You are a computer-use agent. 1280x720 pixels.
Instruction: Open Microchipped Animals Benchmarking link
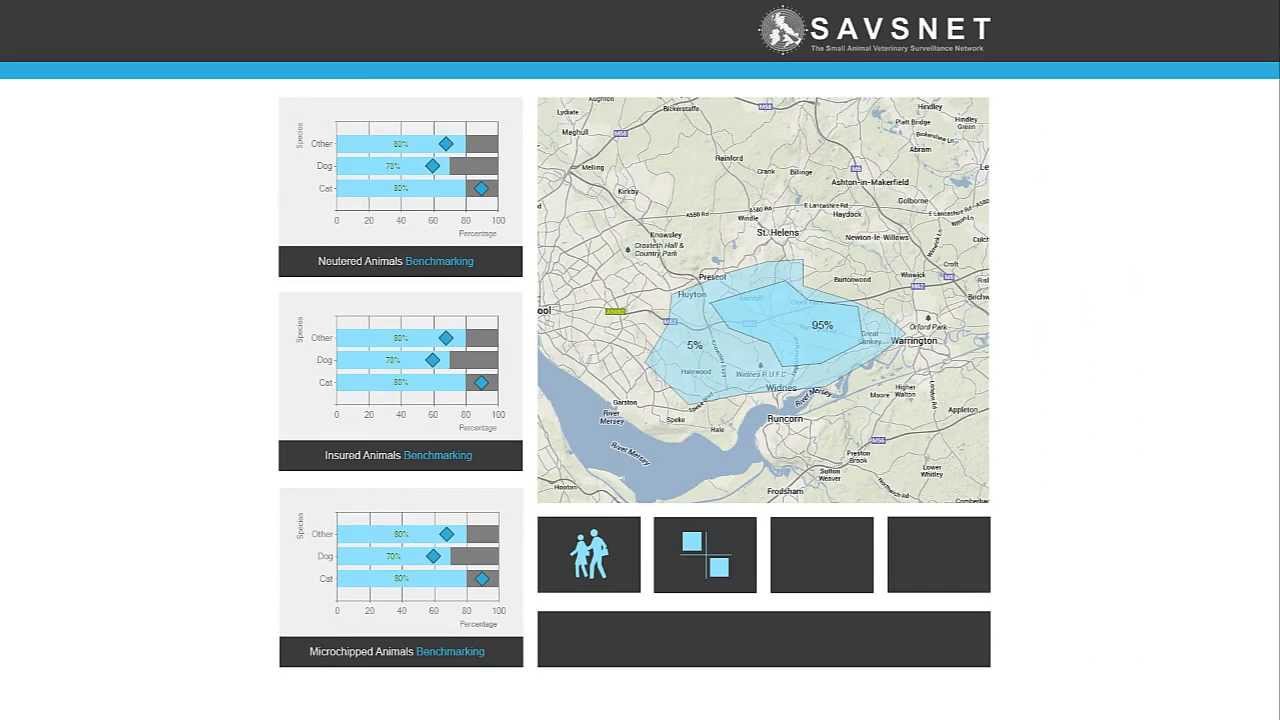coord(450,651)
